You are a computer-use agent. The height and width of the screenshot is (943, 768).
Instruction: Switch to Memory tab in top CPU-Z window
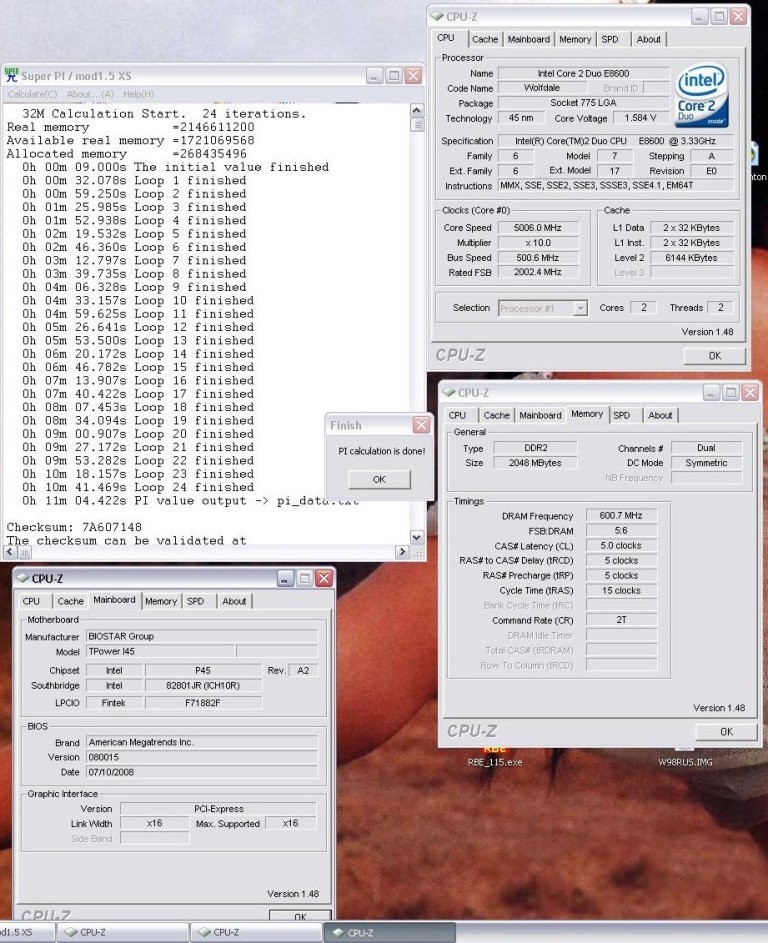tap(575, 39)
